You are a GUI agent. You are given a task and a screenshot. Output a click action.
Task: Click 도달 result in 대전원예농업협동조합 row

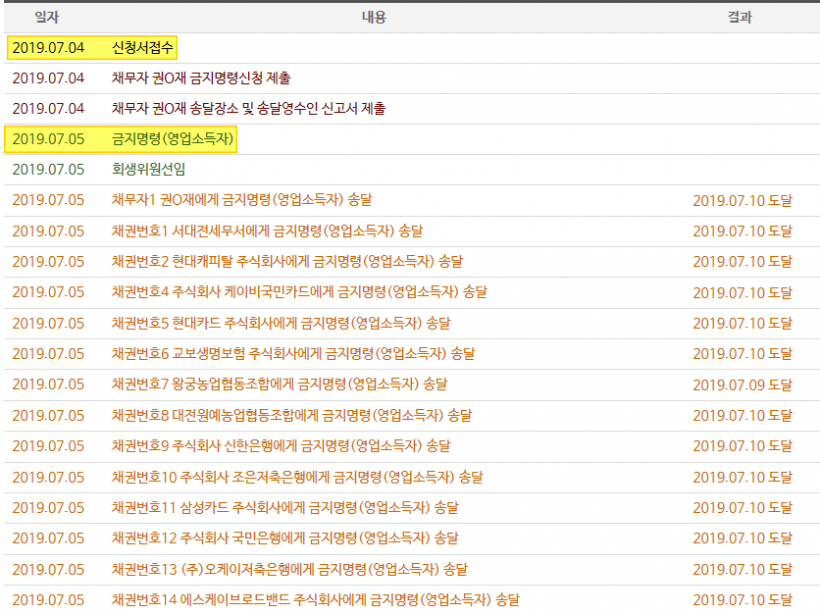pyautogui.click(x=743, y=416)
